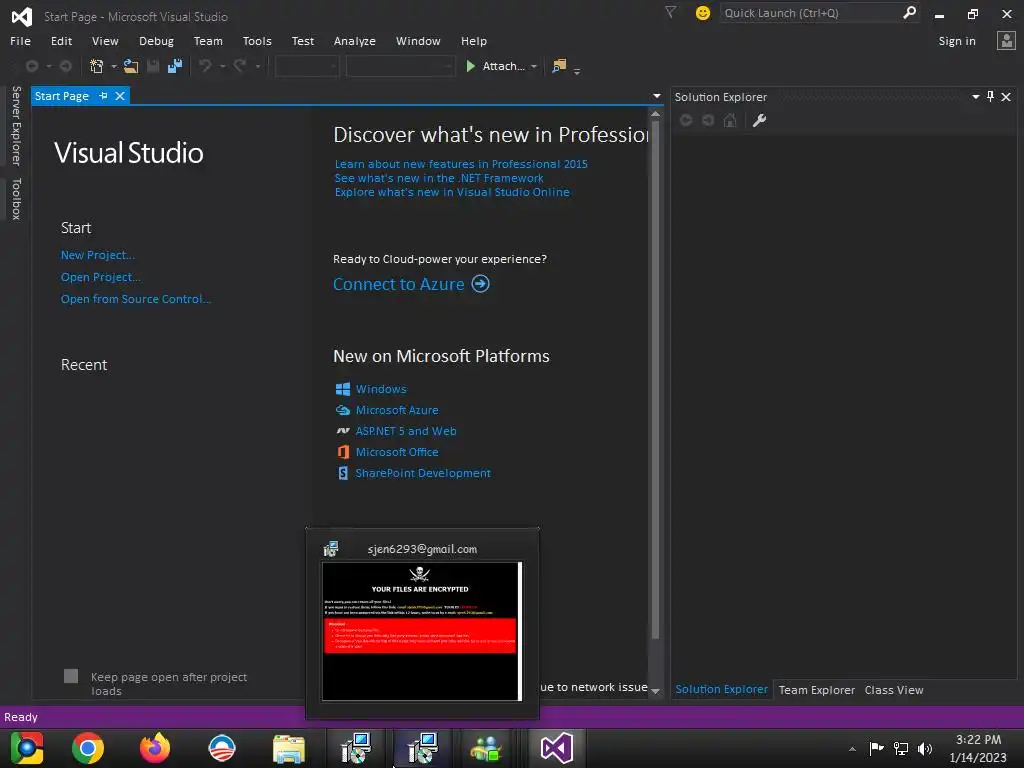Click the Quick Launch magnifier icon
This screenshot has width=1024, height=768.
pyautogui.click(x=909, y=12)
